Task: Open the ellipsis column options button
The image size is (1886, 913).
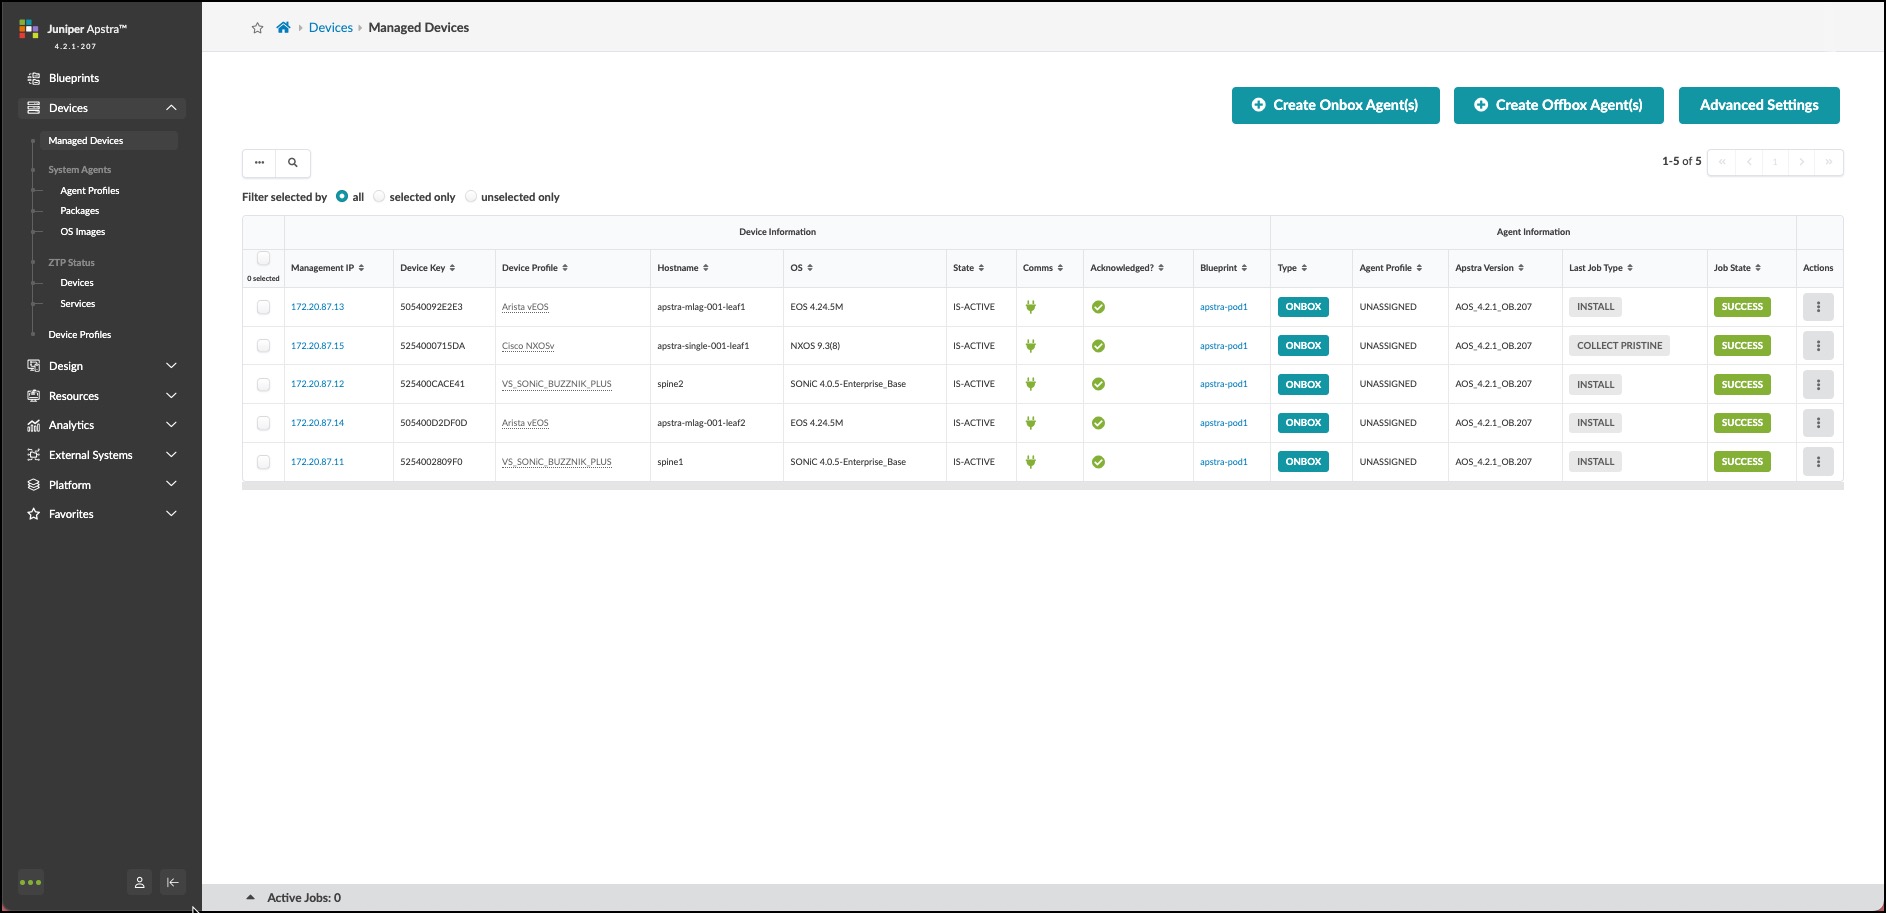Action: [x=259, y=163]
